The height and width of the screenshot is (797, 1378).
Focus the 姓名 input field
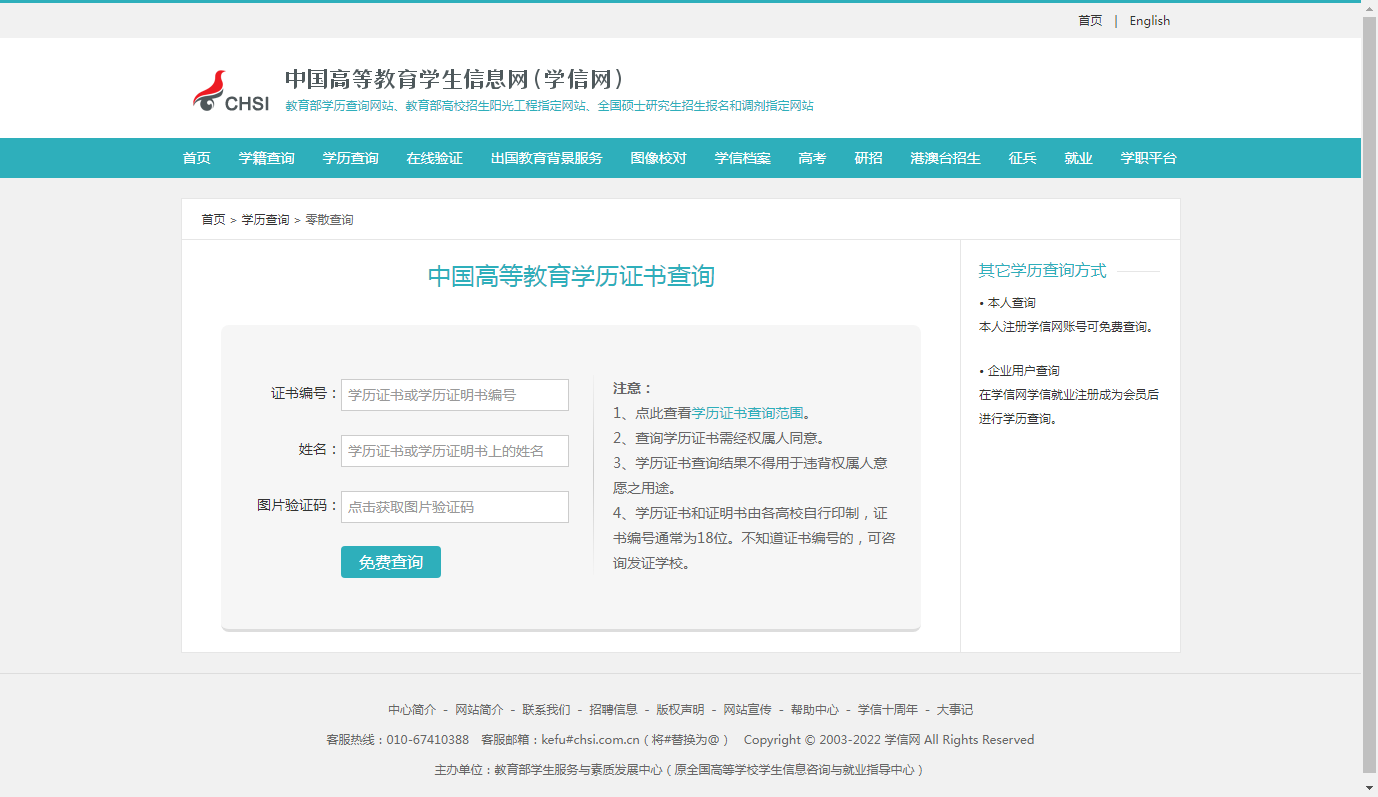click(455, 451)
